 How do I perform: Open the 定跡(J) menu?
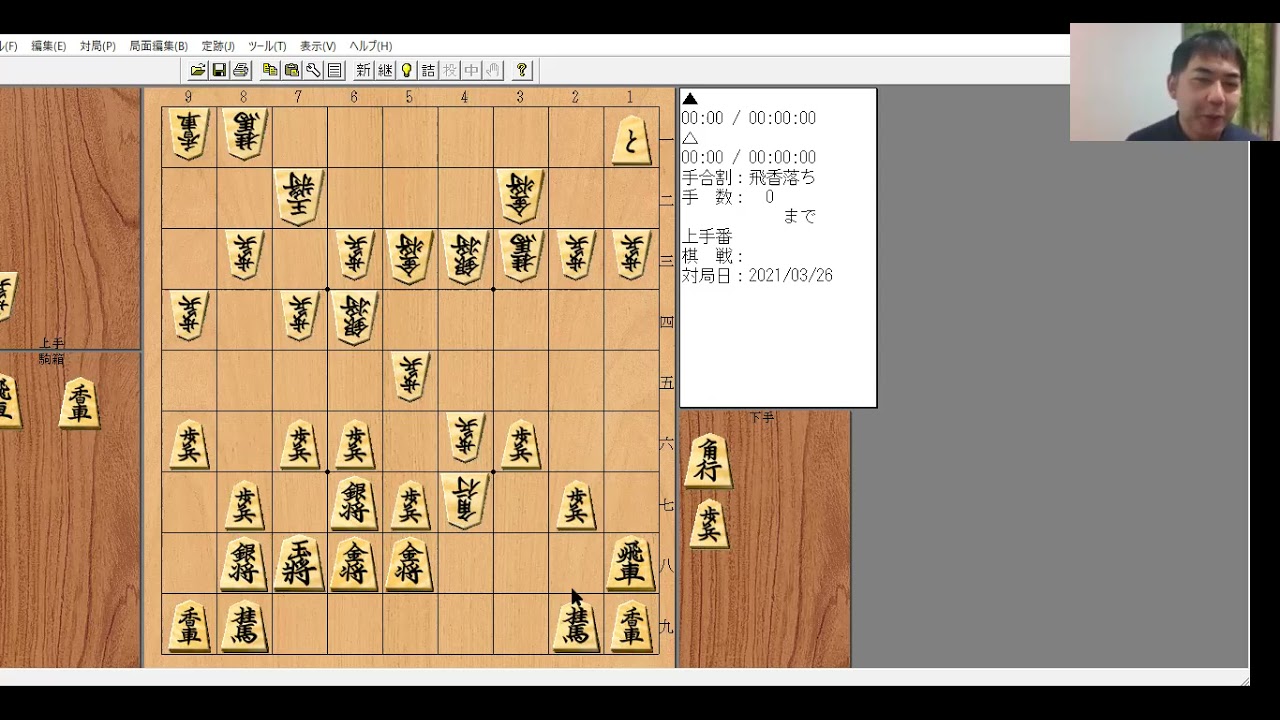pyautogui.click(x=218, y=46)
